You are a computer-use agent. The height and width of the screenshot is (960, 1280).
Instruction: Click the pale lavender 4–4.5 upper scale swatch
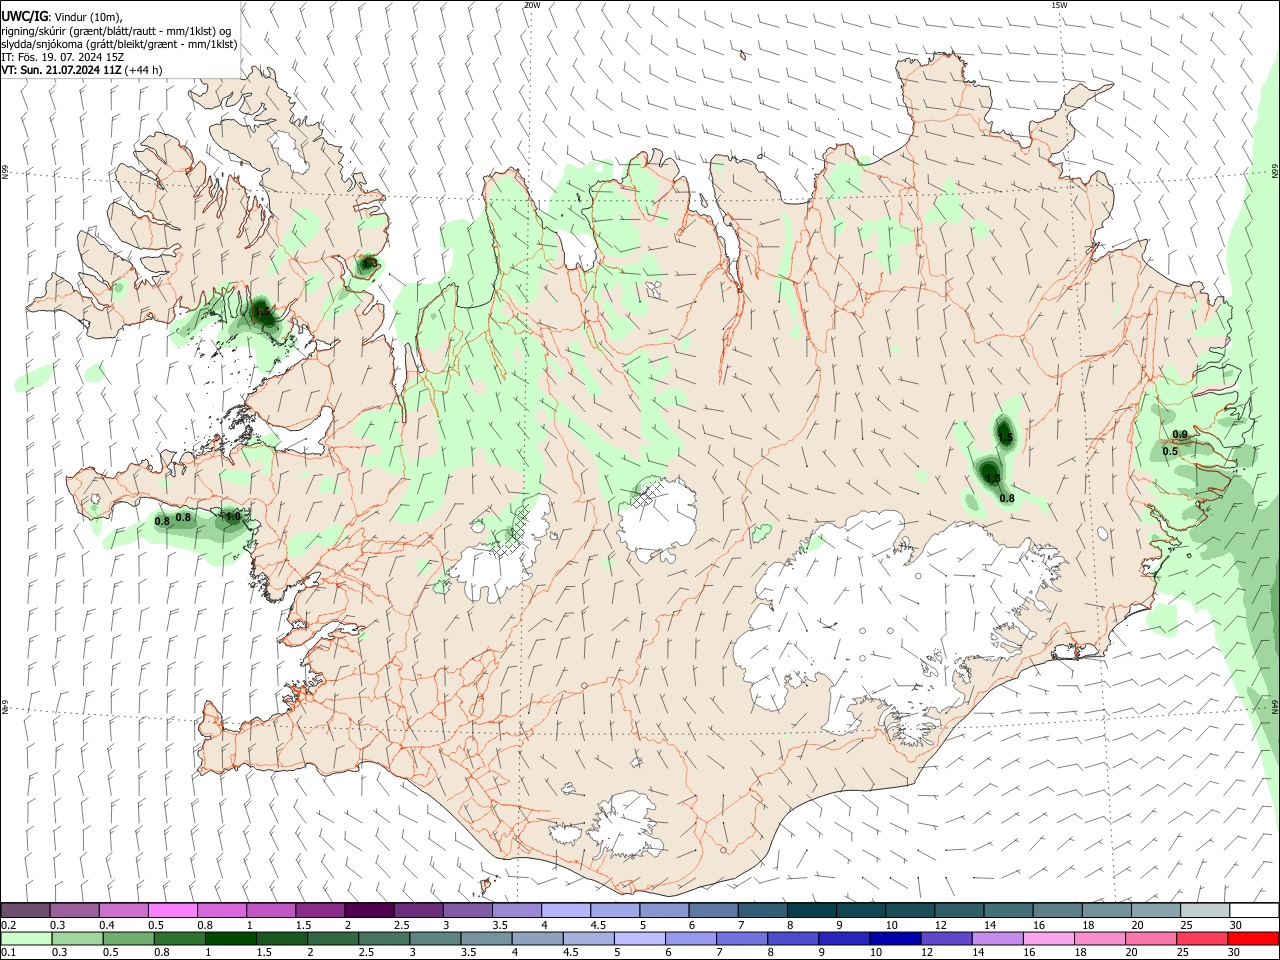pyautogui.click(x=565, y=910)
